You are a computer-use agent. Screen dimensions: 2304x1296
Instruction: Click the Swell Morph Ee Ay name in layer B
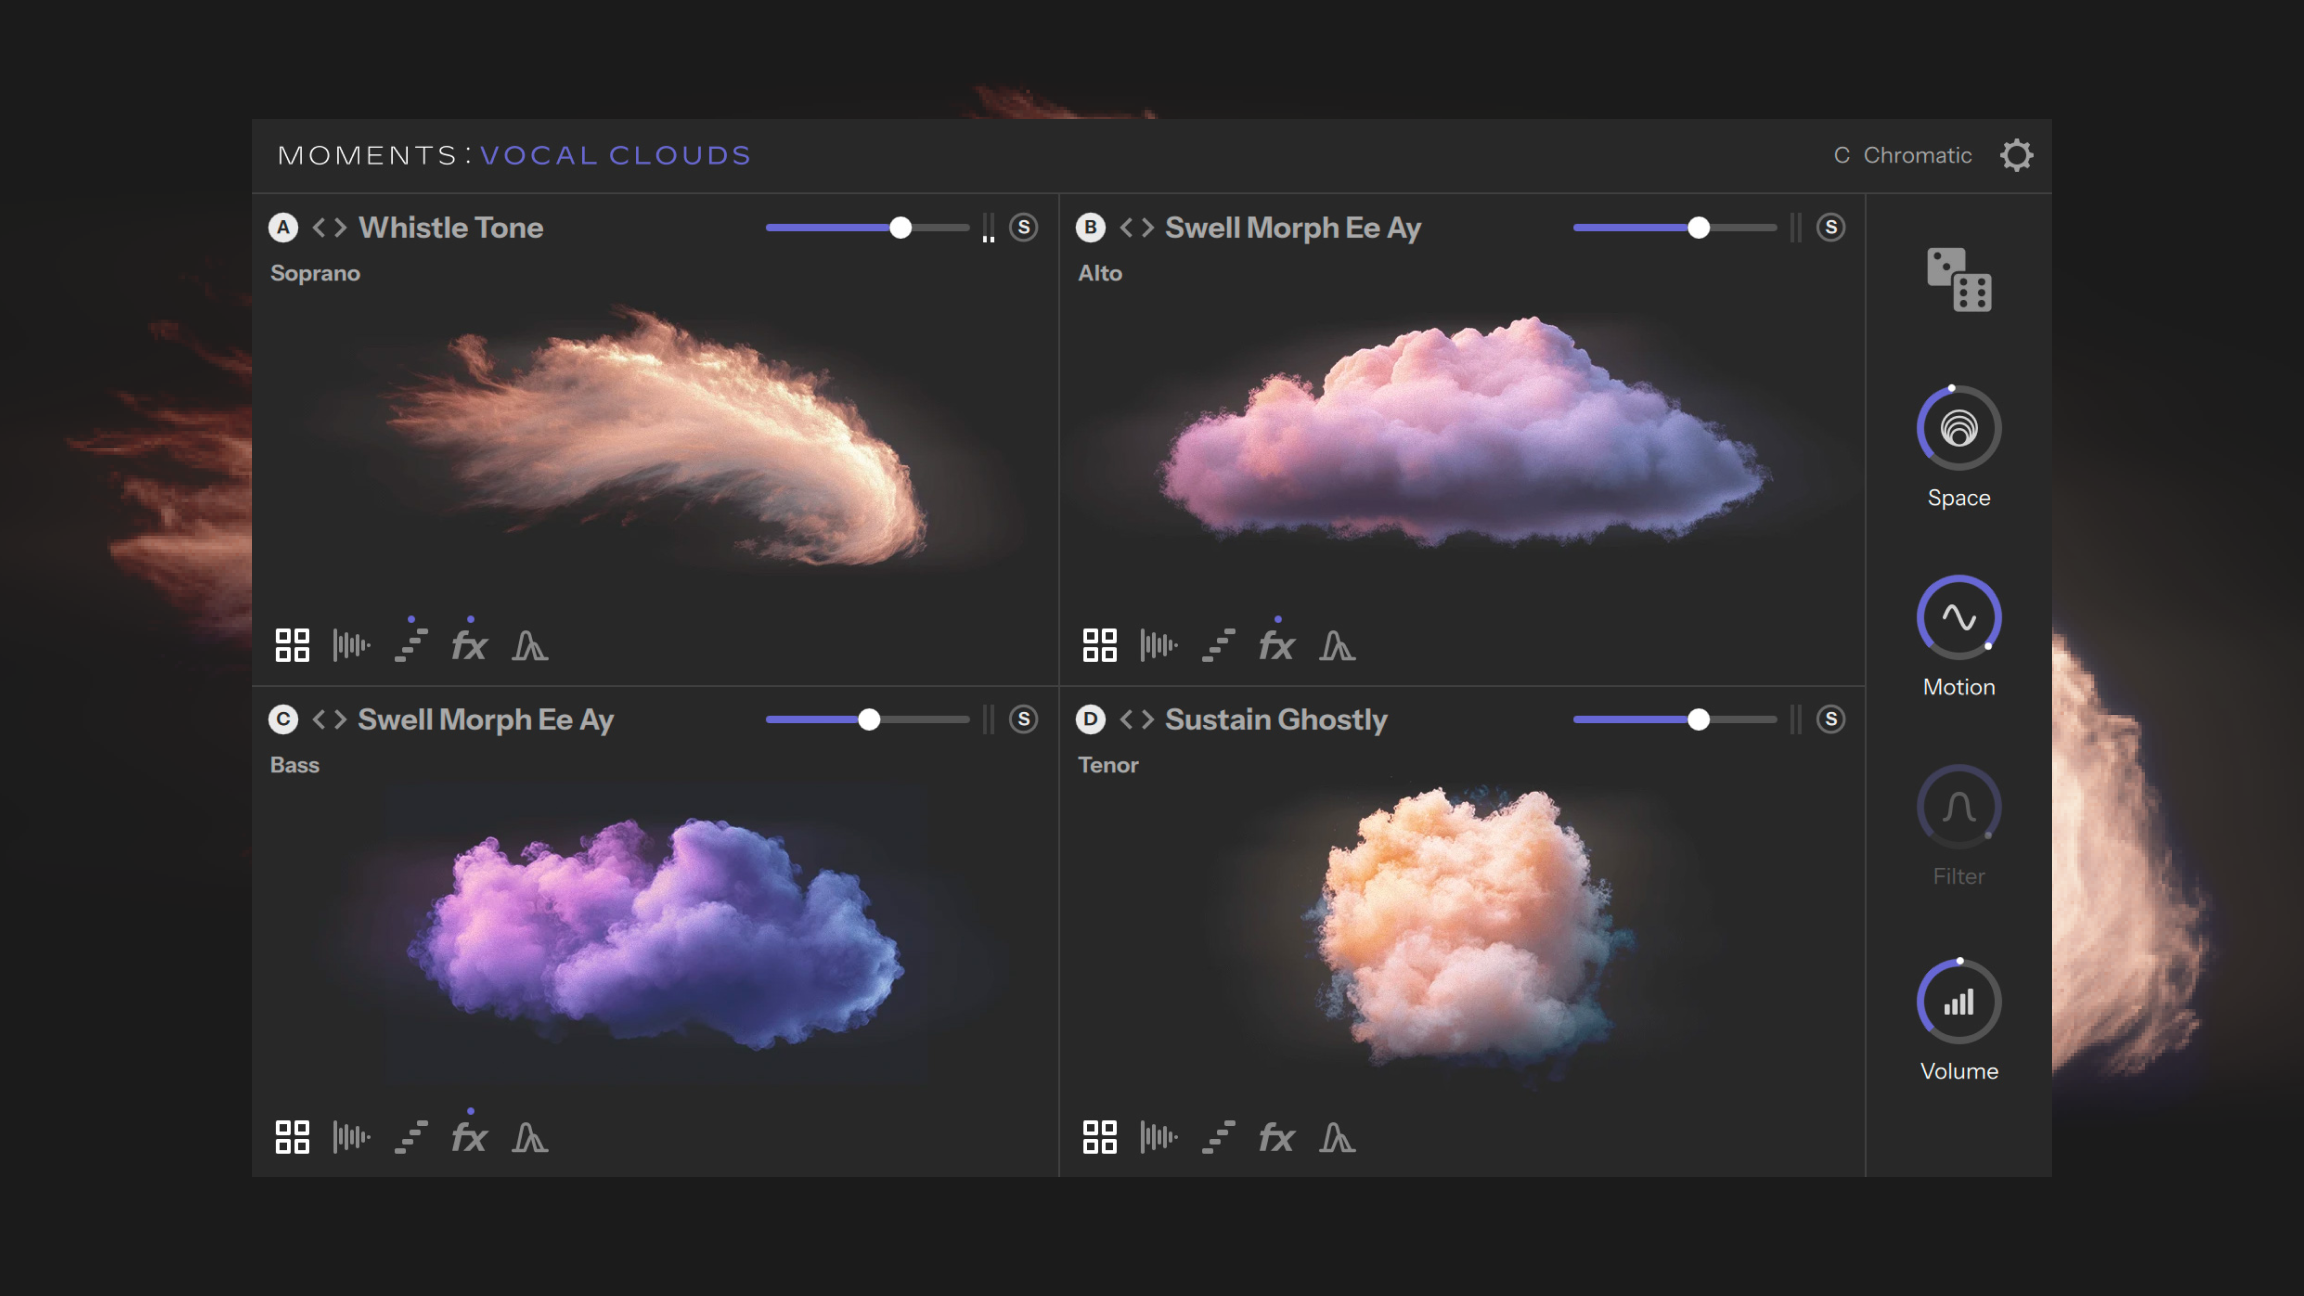(1292, 228)
